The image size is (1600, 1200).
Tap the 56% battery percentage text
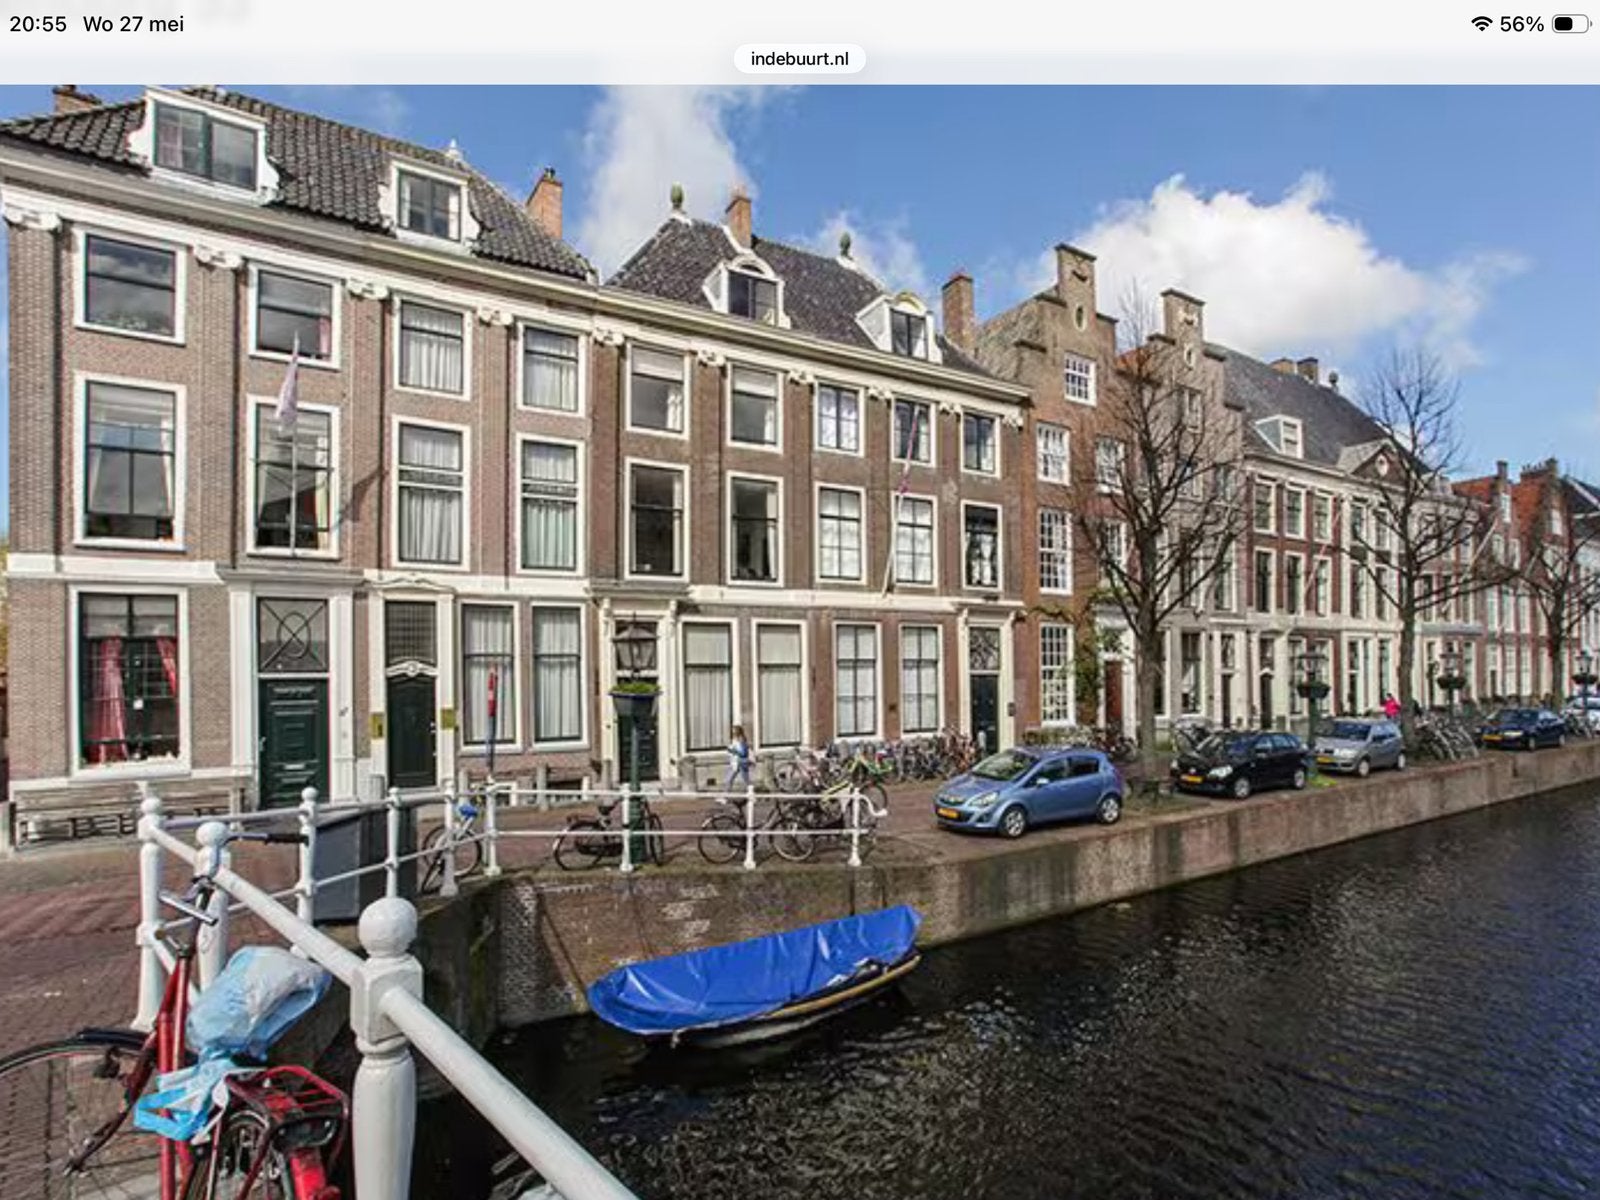1521,24
